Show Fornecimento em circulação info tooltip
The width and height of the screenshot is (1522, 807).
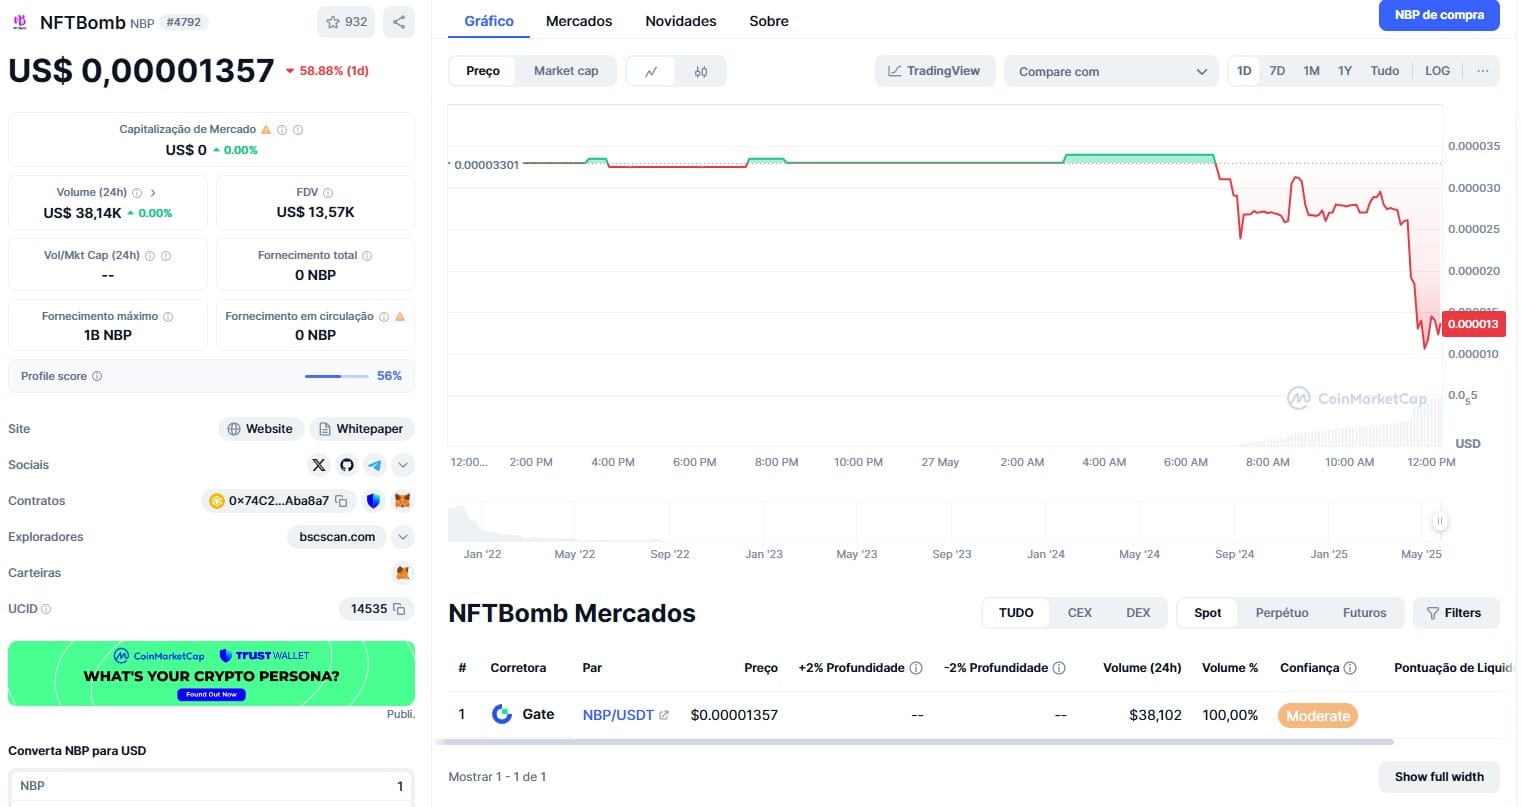click(x=384, y=317)
